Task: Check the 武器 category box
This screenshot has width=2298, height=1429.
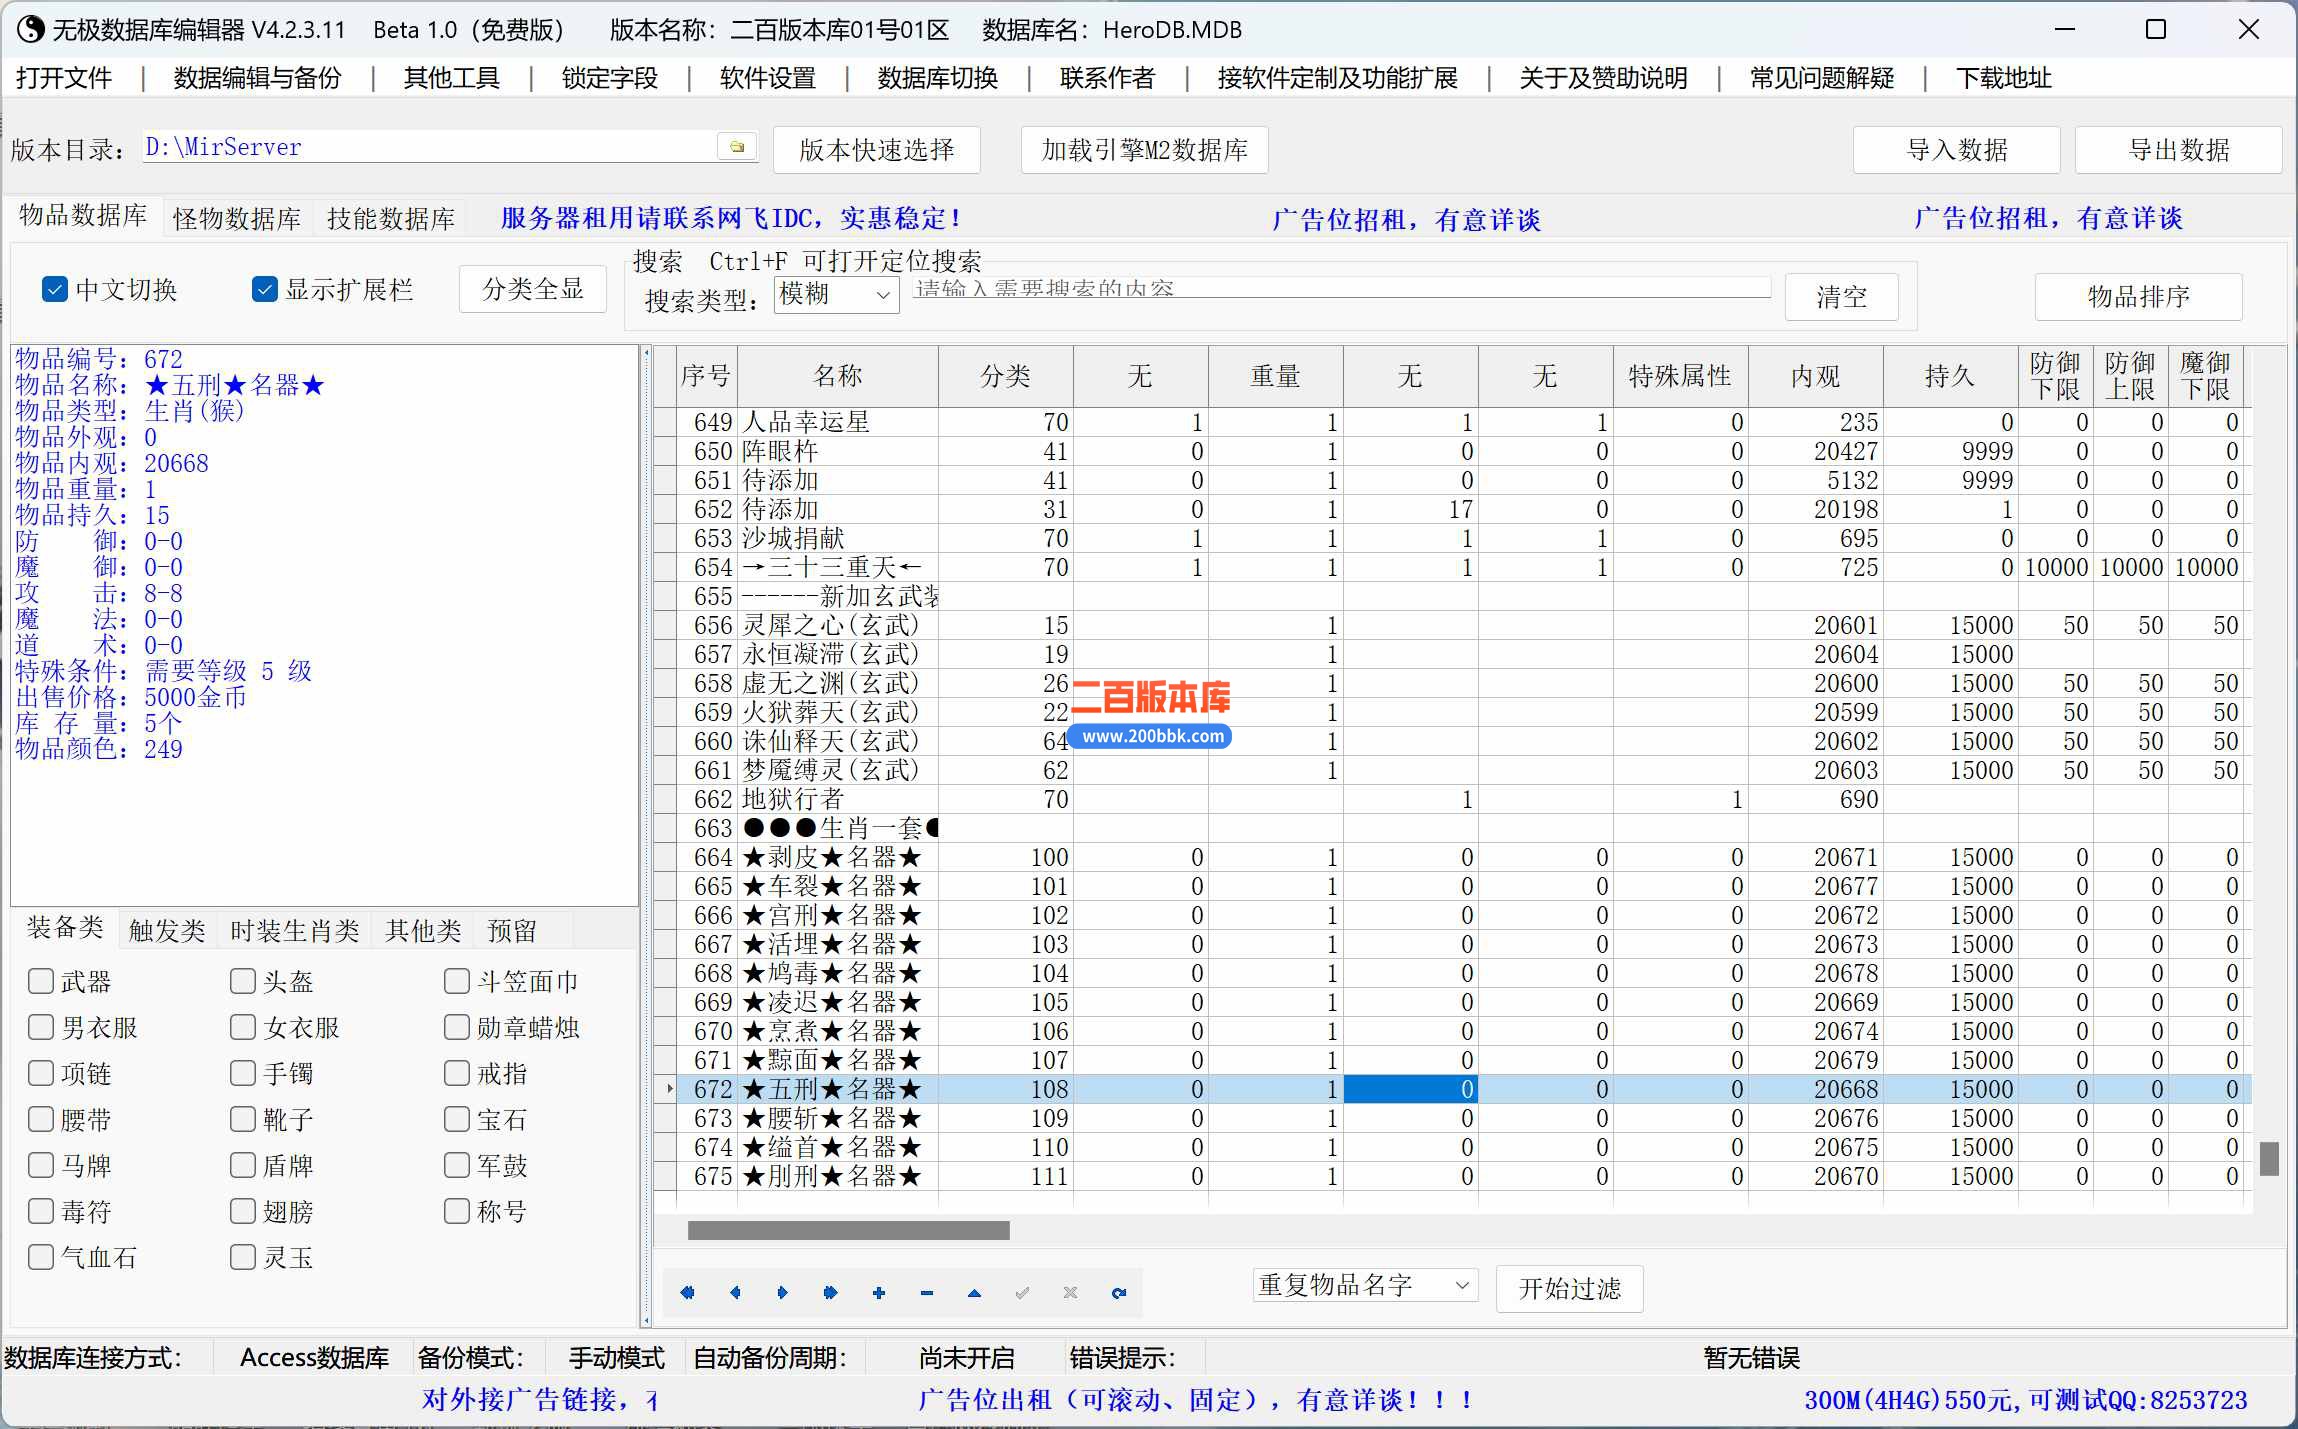Action: [41, 981]
